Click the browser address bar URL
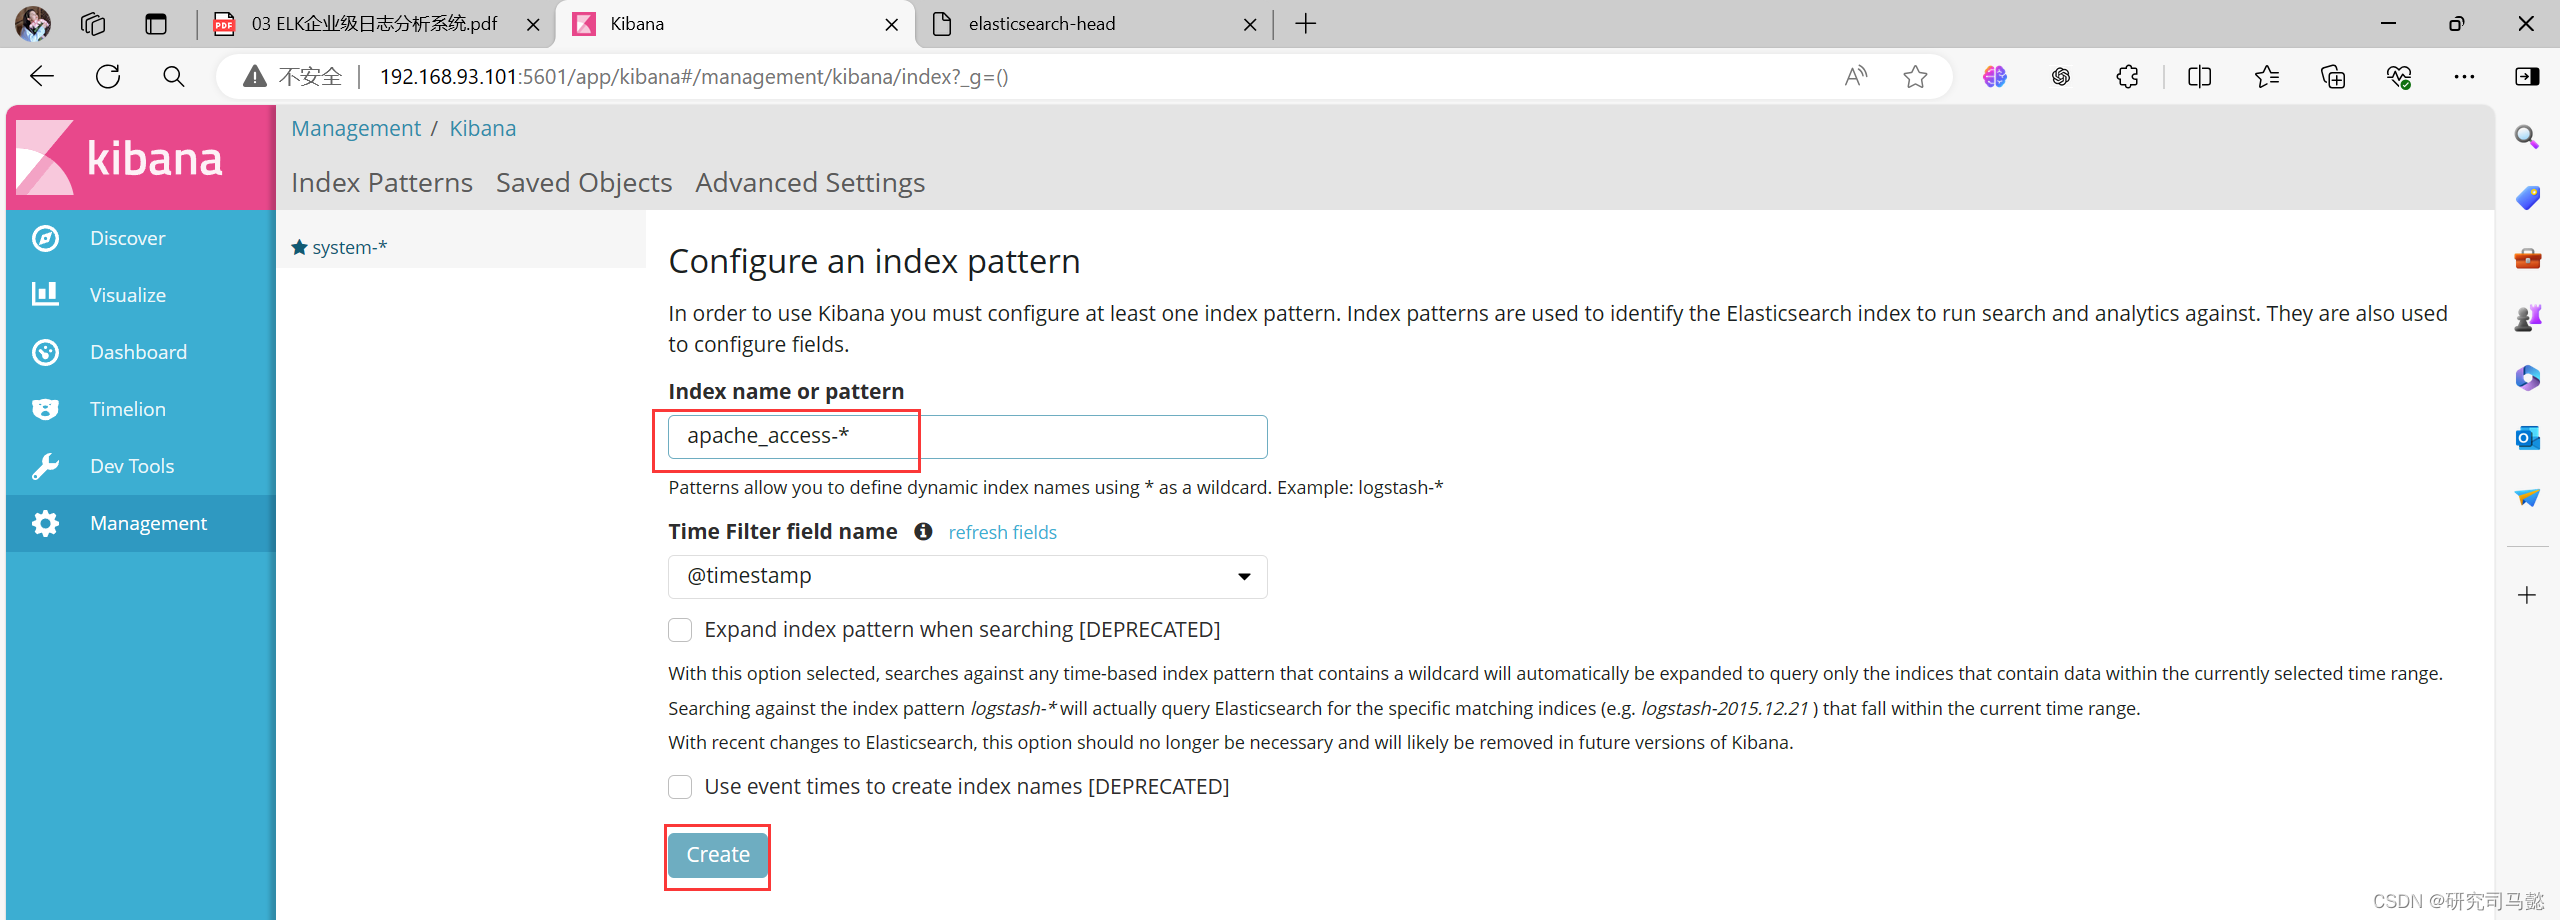 pyautogui.click(x=694, y=77)
